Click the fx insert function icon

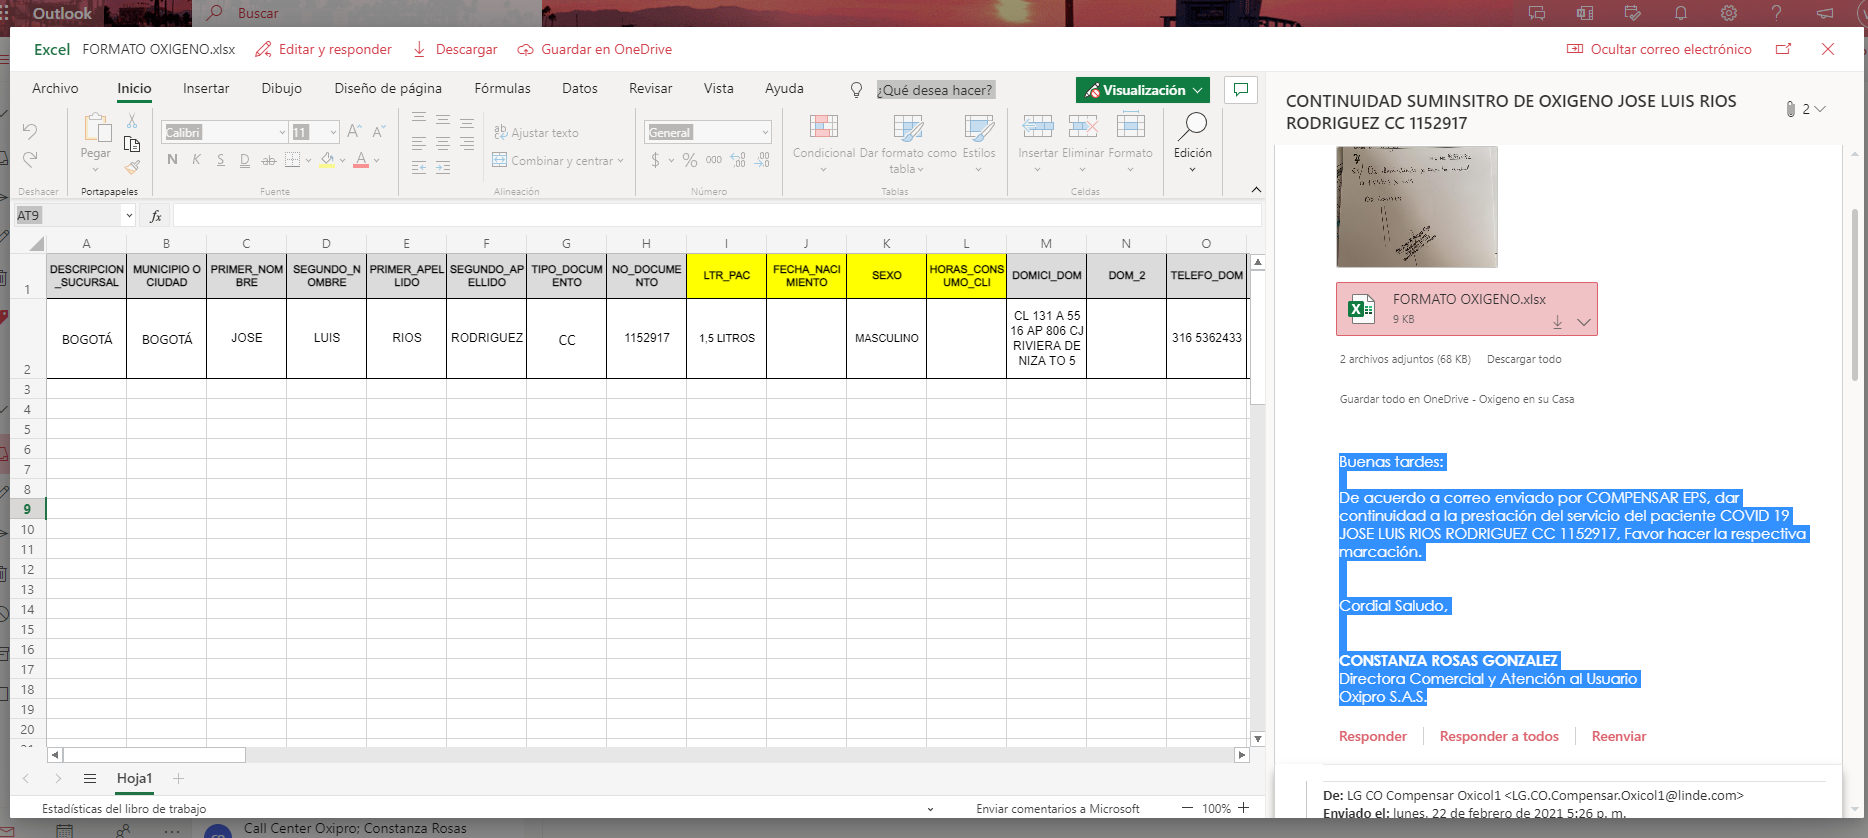click(x=155, y=215)
